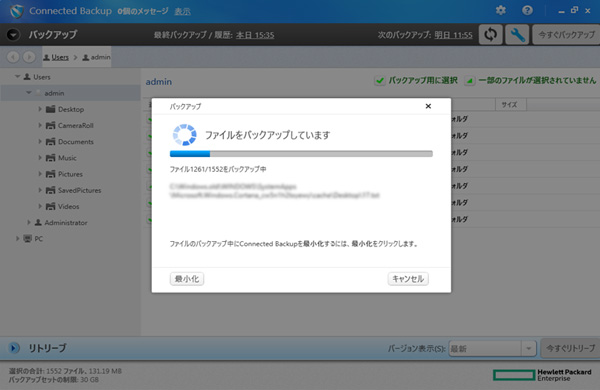Viewport: 600px width, 390px height.
Task: Click the リトリーブ section title
Action: [x=47, y=348]
